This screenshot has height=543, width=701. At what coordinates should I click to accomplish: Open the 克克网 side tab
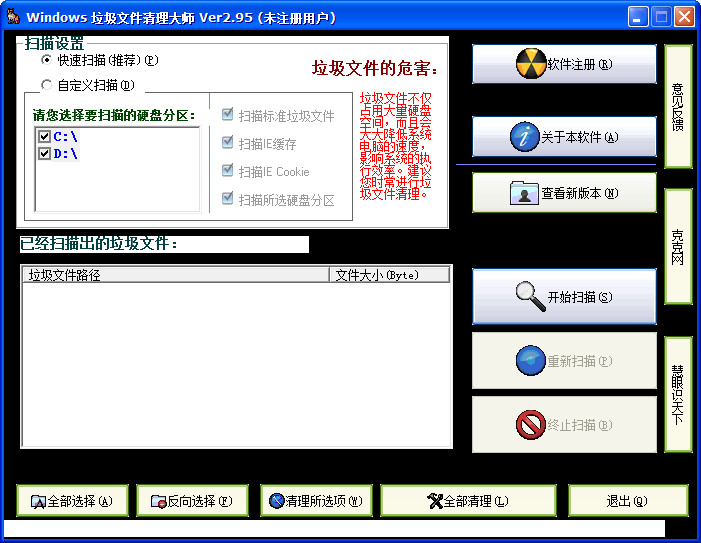pos(678,246)
